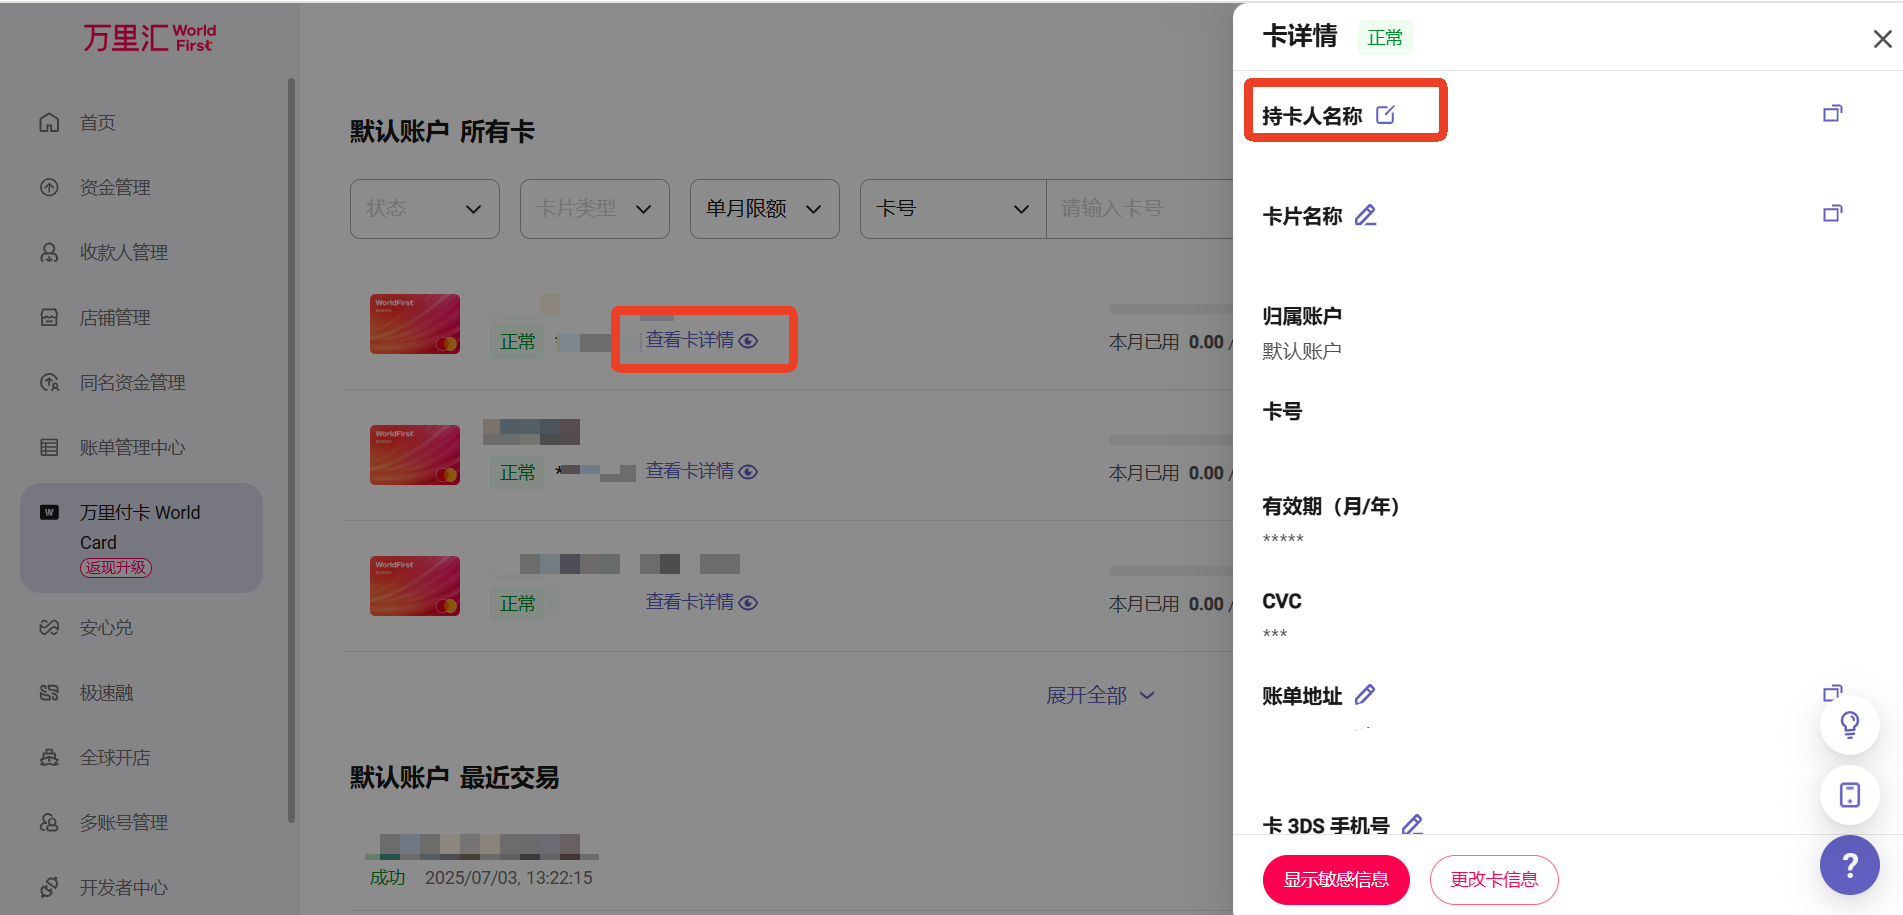1903x915 pixels.
Task: Open 全球开店 menu item
Action: point(115,758)
